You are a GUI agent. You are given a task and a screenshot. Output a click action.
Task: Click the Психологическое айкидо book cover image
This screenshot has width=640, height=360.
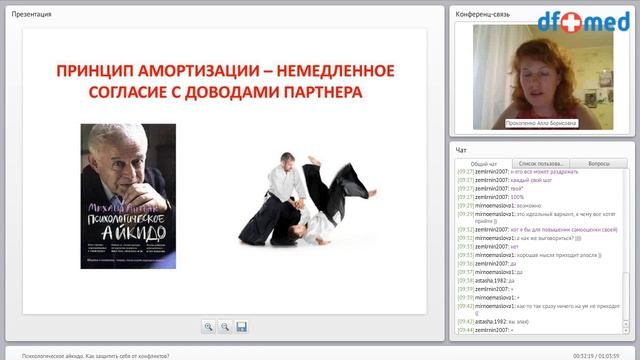pyautogui.click(x=128, y=196)
